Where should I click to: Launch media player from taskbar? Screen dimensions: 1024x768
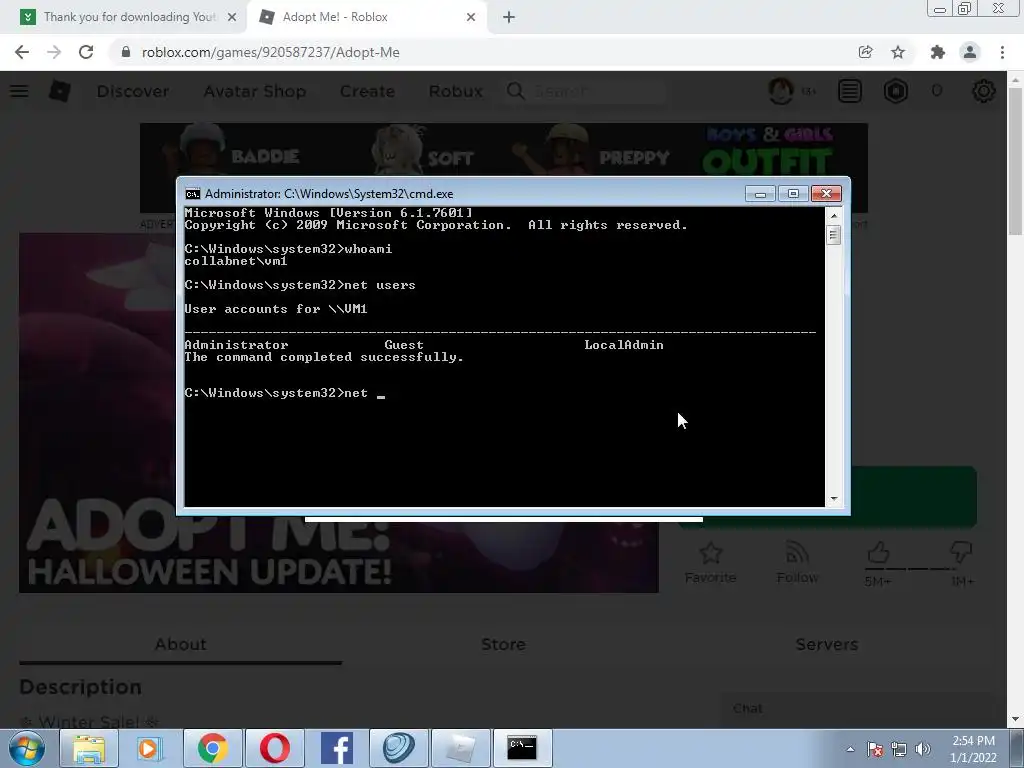click(150, 748)
